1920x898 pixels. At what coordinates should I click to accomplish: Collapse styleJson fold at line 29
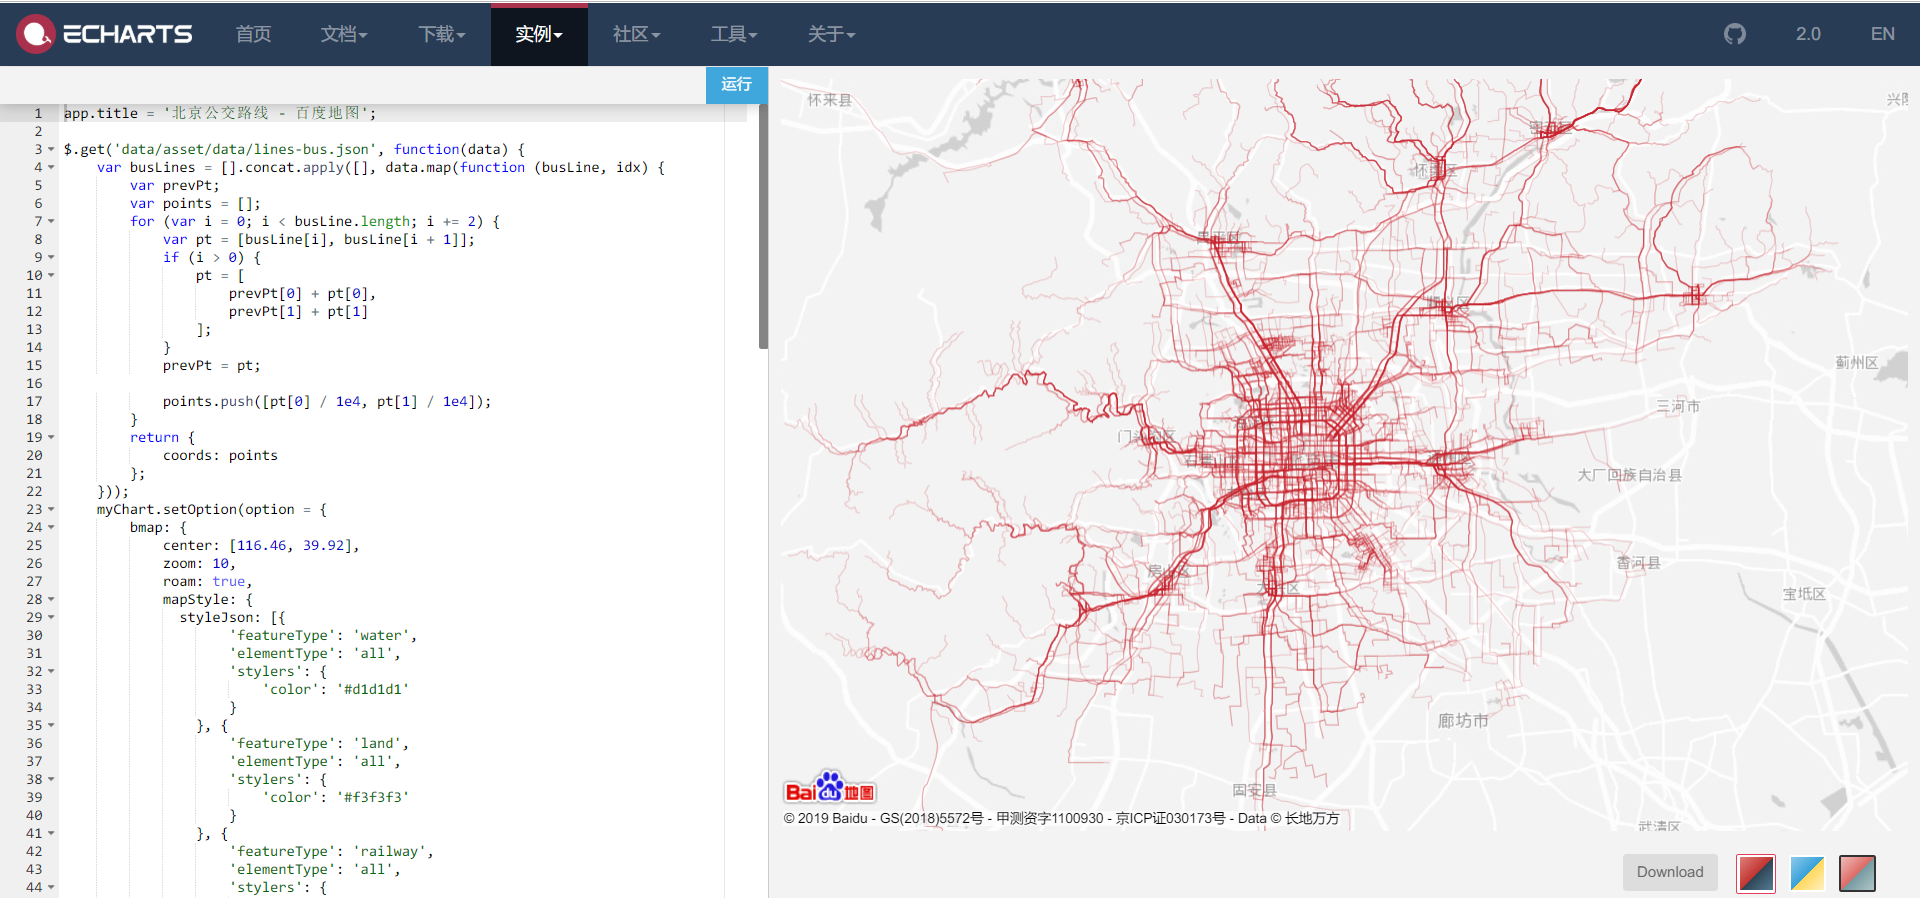51,617
